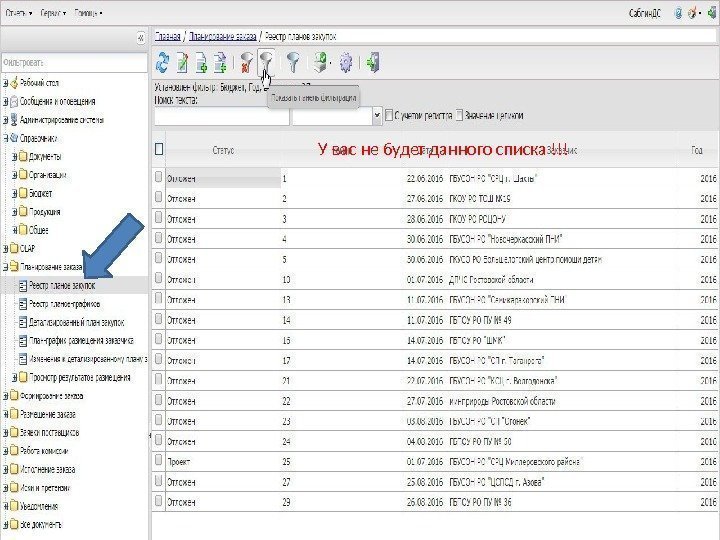Click the logout icon at far top right
720x540 pixels.
tap(711, 13)
